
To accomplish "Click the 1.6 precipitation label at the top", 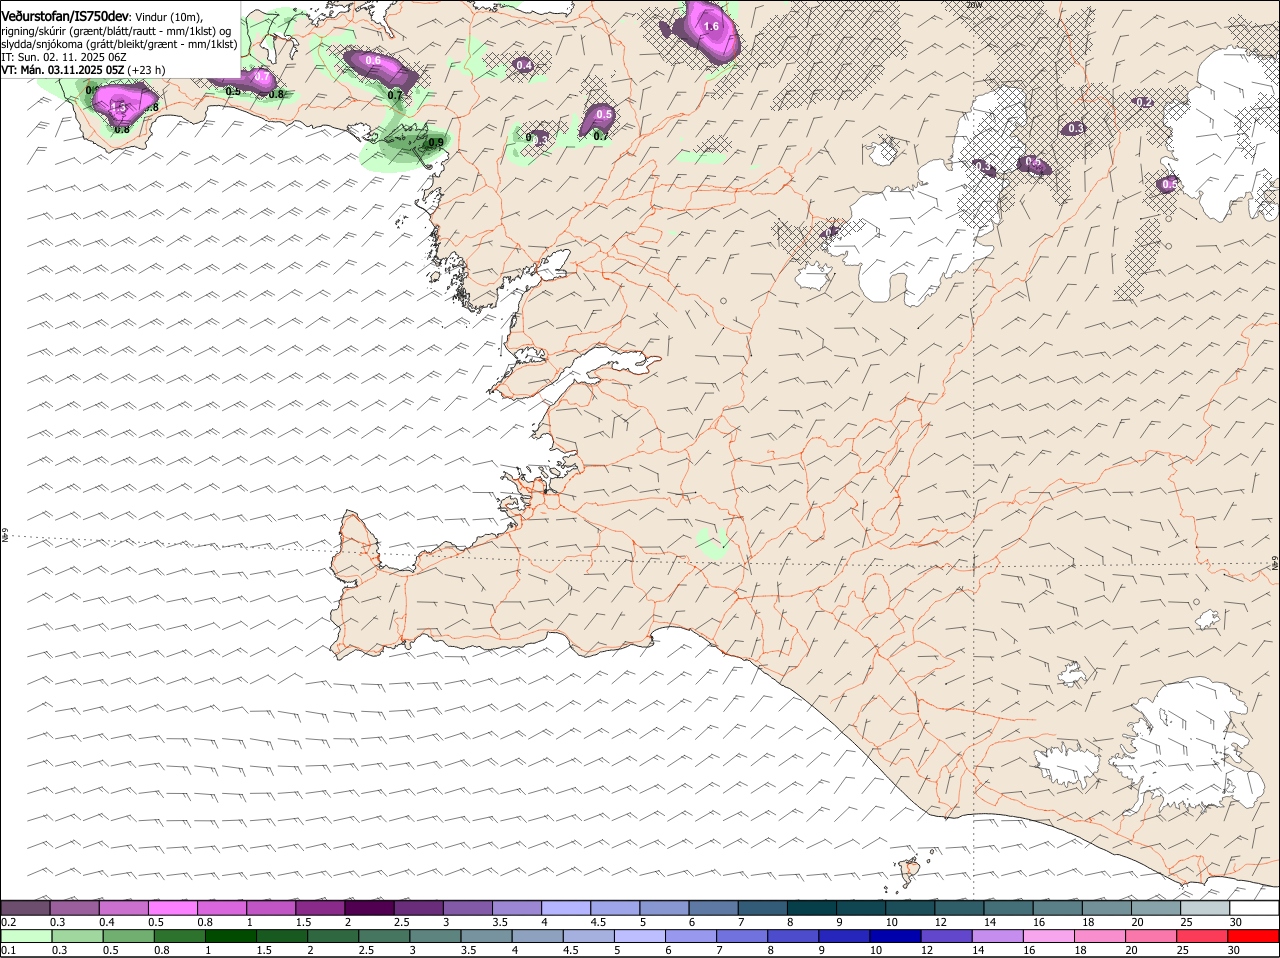I will click(x=711, y=26).
